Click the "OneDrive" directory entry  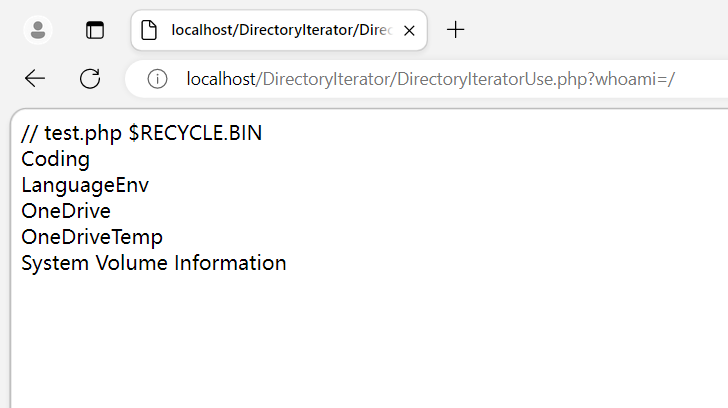[x=66, y=211]
